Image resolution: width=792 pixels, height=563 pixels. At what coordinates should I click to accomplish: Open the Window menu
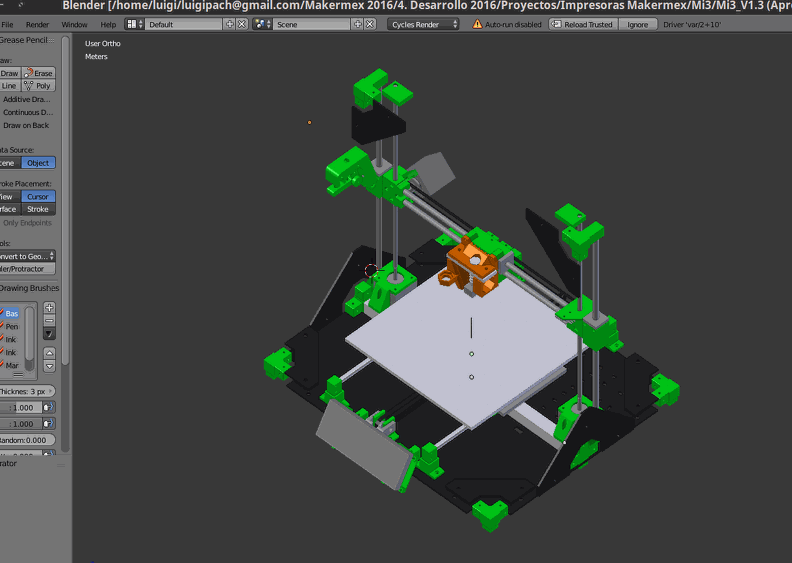pyautogui.click(x=74, y=24)
